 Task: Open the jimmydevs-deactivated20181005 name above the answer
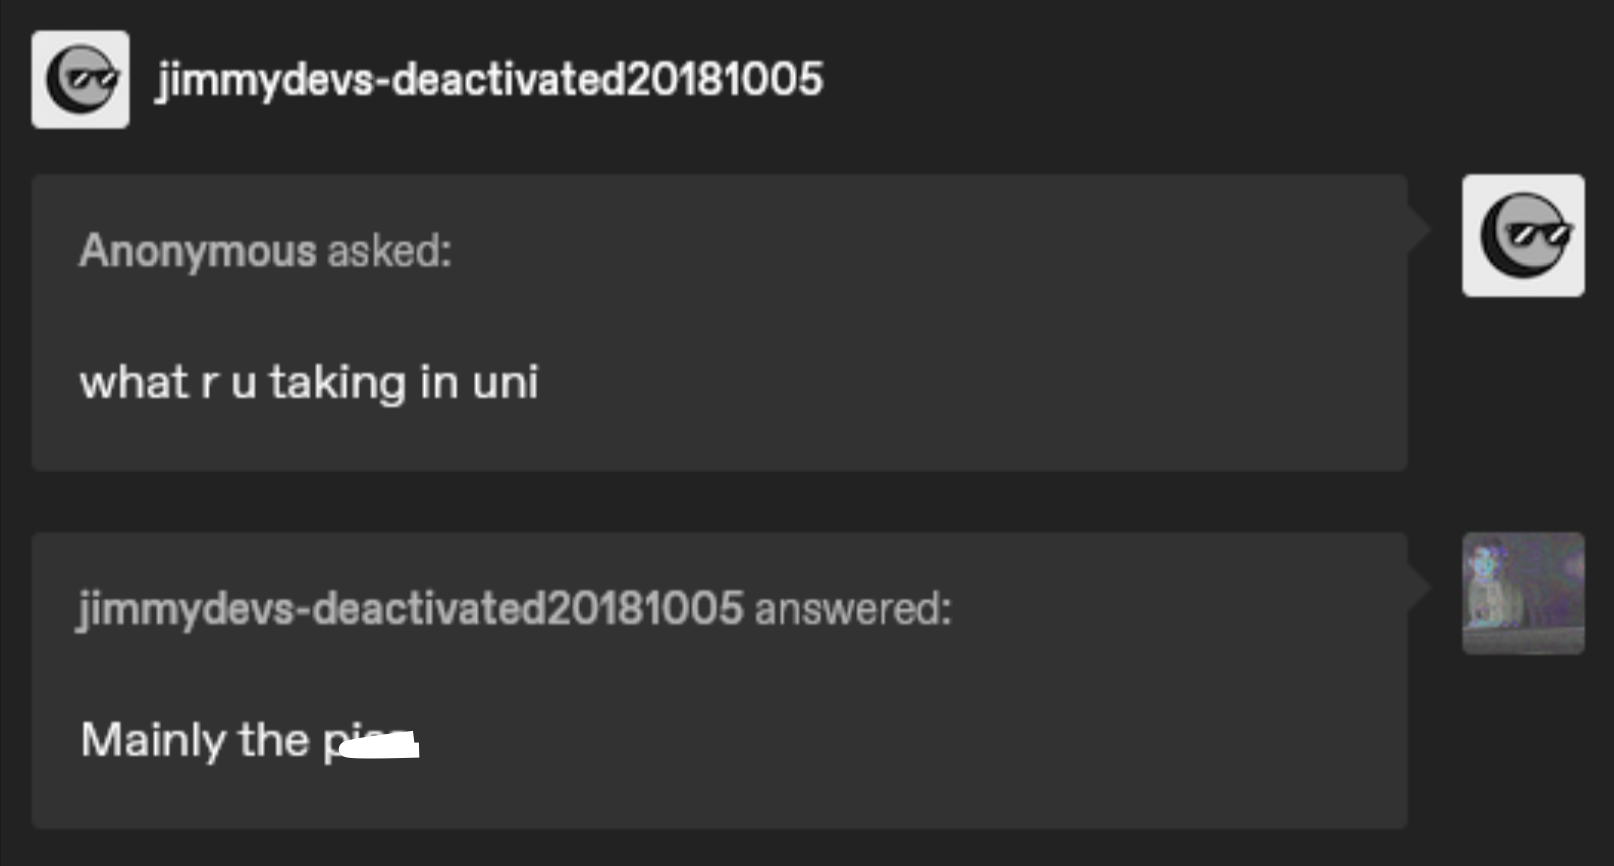(410, 608)
